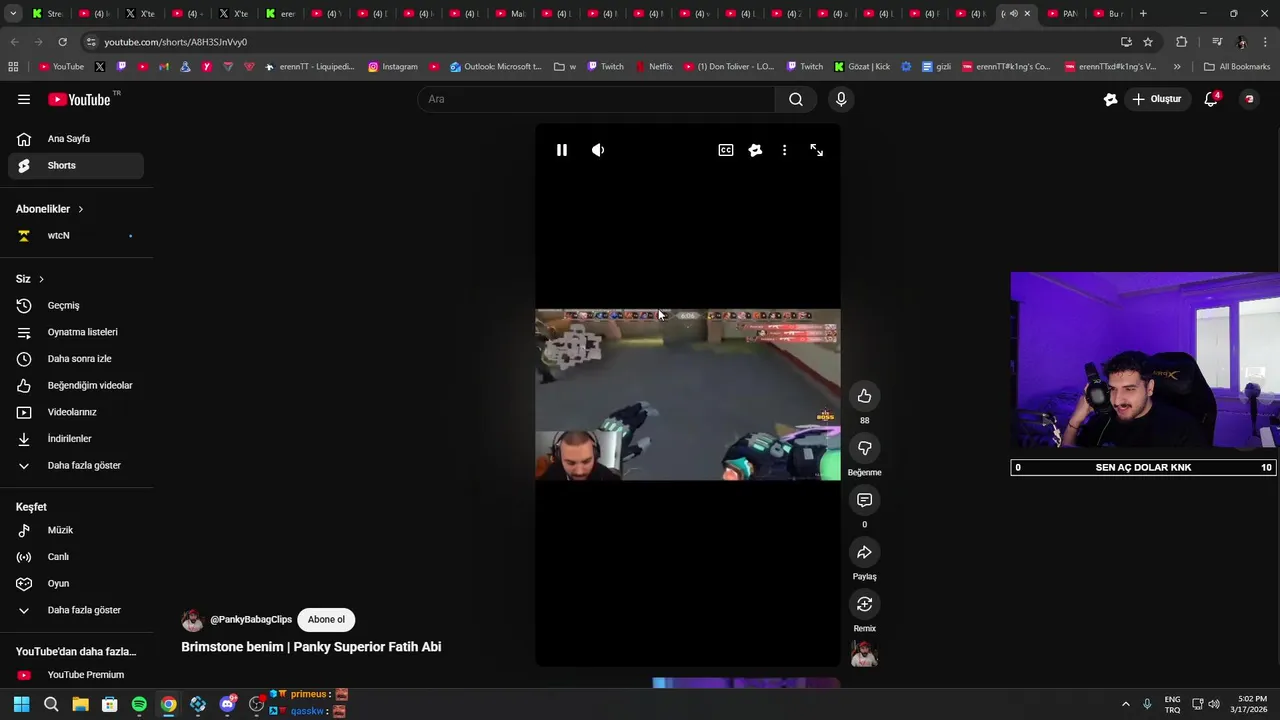Image resolution: width=1280 pixels, height=720 pixels.
Task: Open comments on the Short
Action: [x=864, y=500]
